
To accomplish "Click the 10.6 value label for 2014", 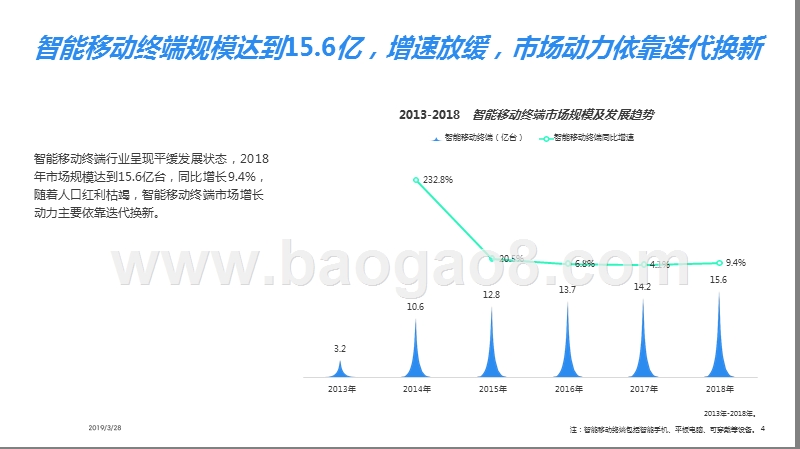I will (415, 307).
